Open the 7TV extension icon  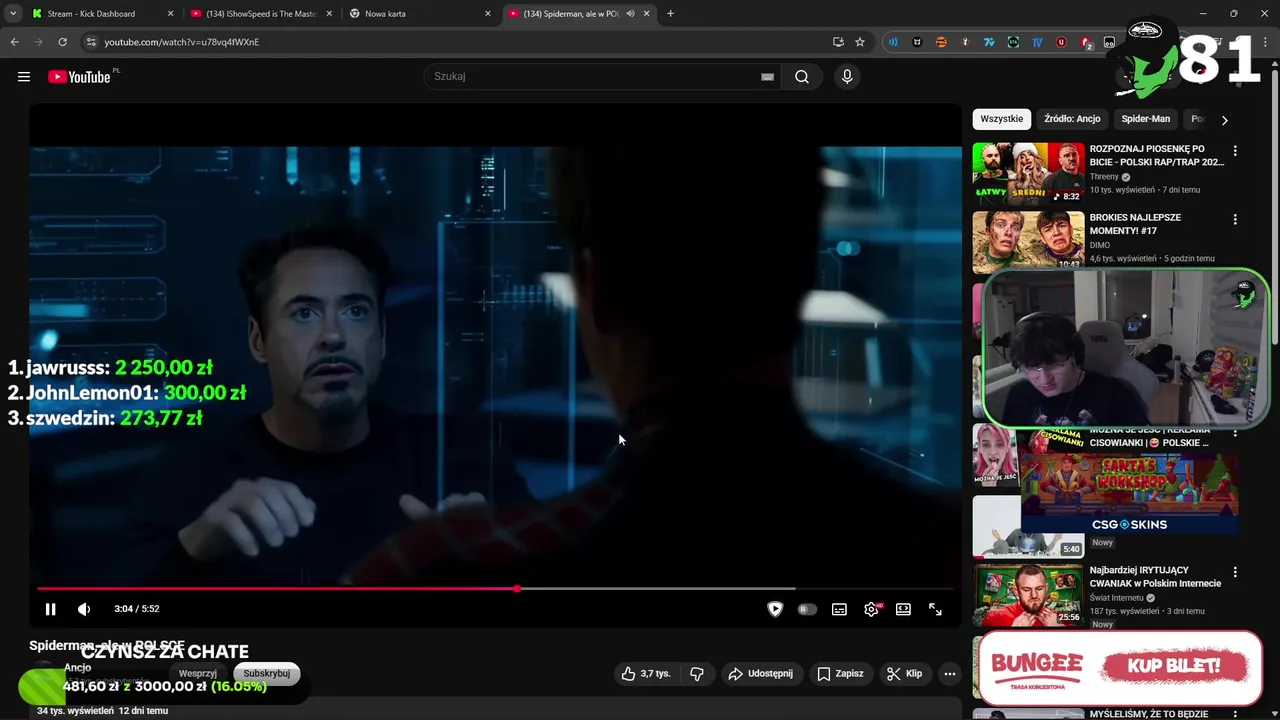989,42
